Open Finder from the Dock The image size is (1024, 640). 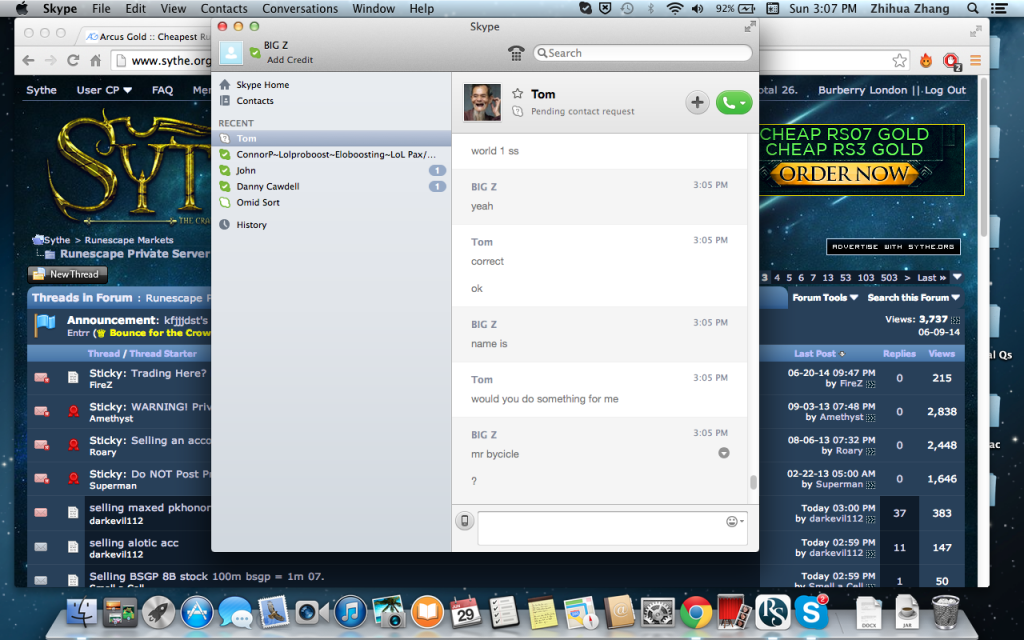tap(83, 613)
